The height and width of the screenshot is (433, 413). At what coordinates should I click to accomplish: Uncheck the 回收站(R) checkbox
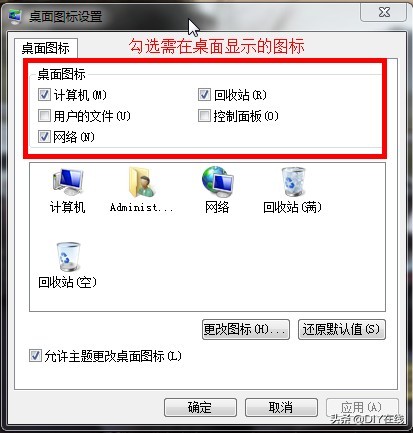[204, 95]
